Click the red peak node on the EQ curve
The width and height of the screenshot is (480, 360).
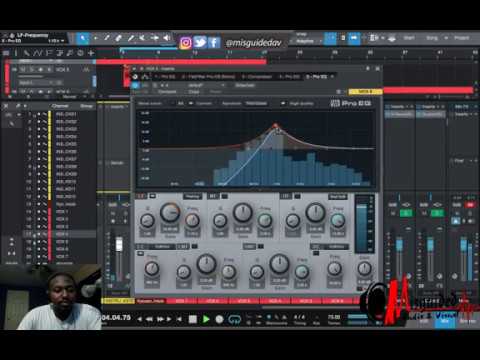pyautogui.click(x=275, y=126)
